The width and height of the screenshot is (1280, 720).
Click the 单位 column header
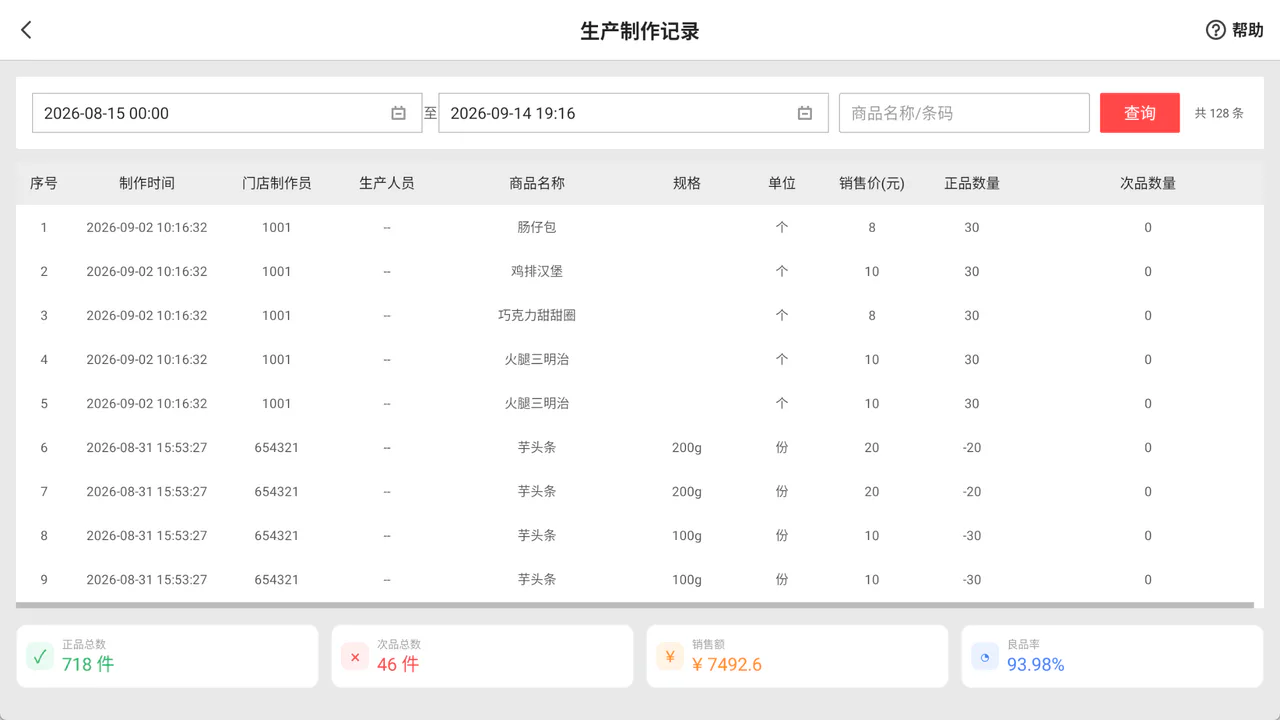point(782,183)
